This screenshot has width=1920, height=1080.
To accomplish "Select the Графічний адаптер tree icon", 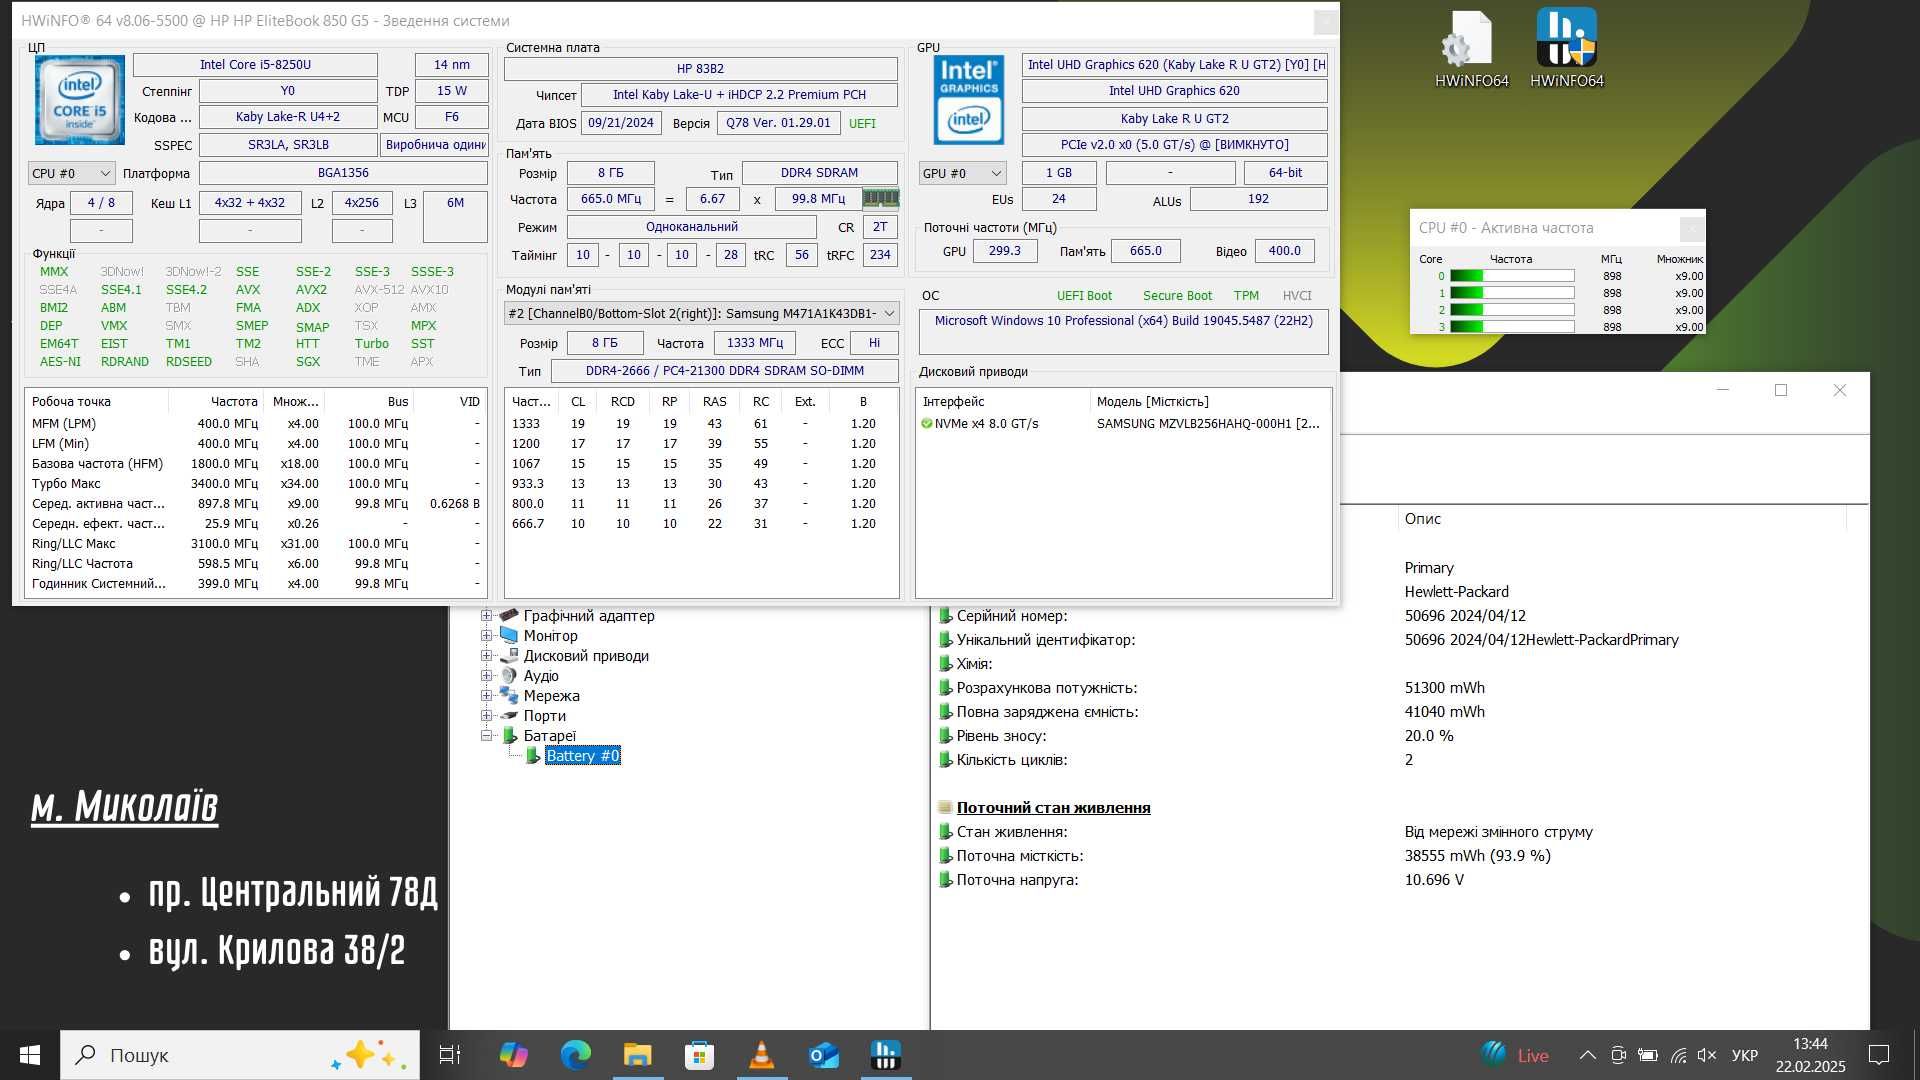I will pos(509,616).
